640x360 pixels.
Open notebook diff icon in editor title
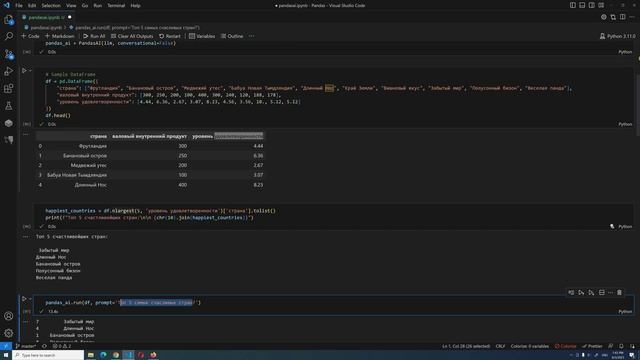pos(613,17)
